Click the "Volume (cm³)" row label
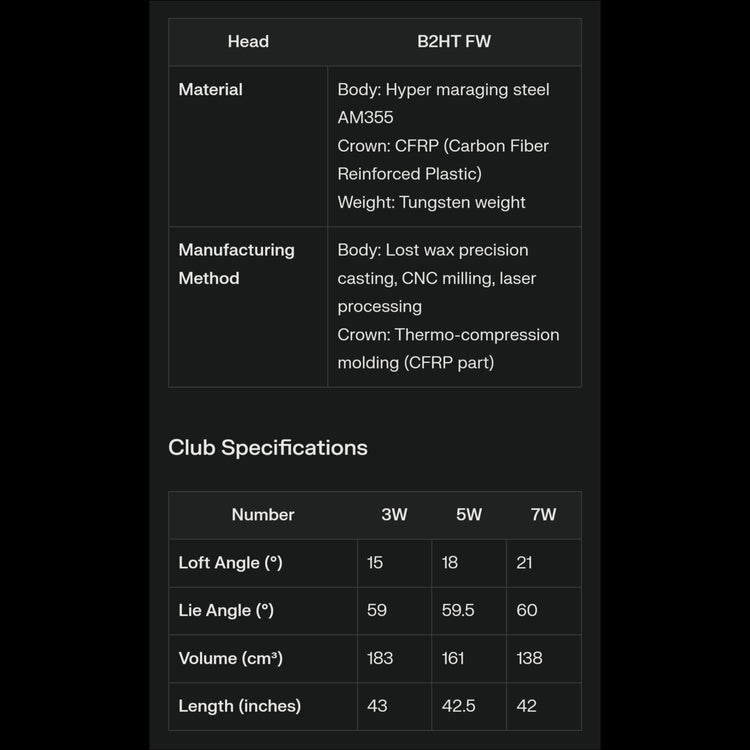This screenshot has width=750, height=750. coord(230,658)
